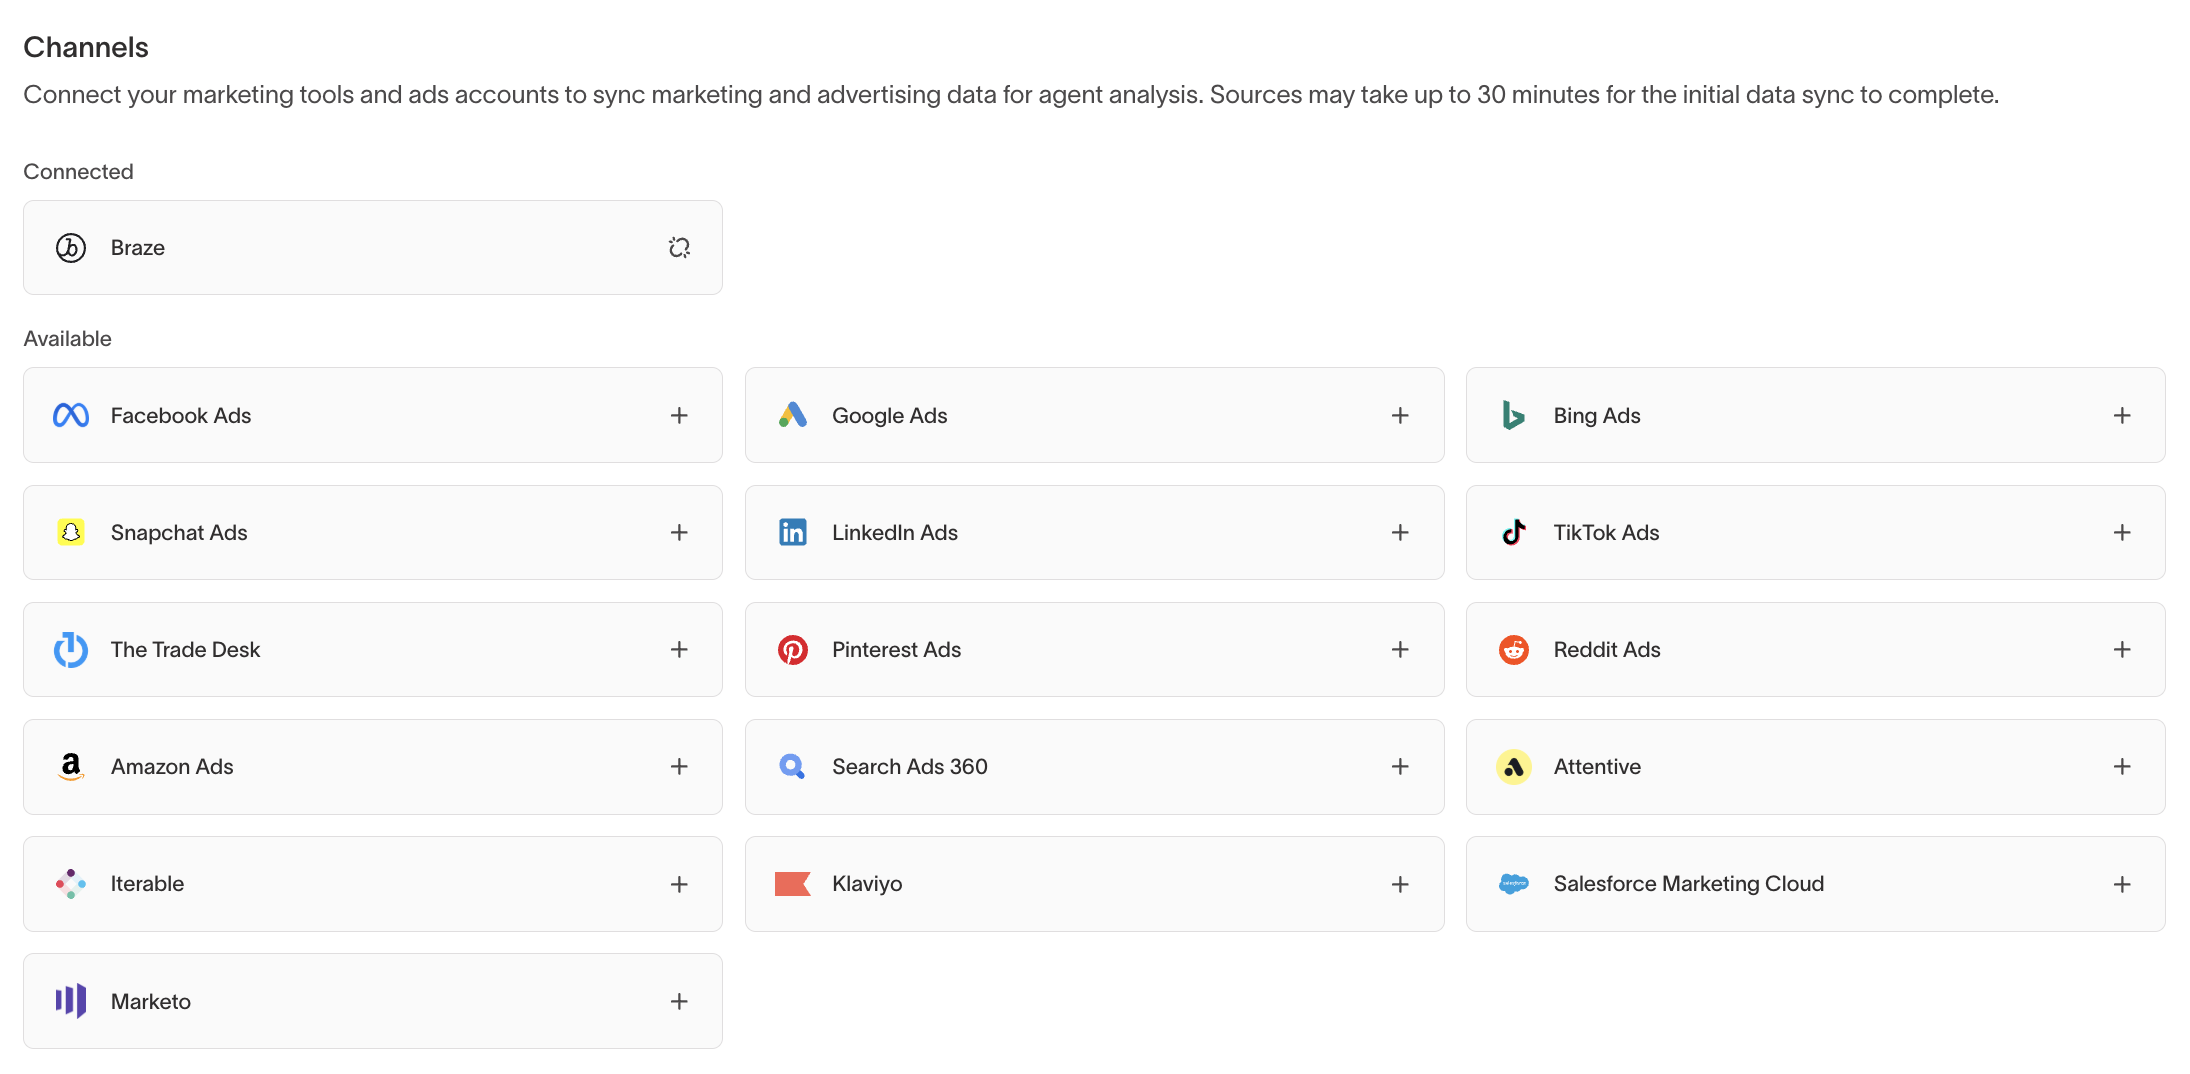This screenshot has height=1074, width=2190.
Task: Select the Snapchat Ads label
Action: (179, 532)
